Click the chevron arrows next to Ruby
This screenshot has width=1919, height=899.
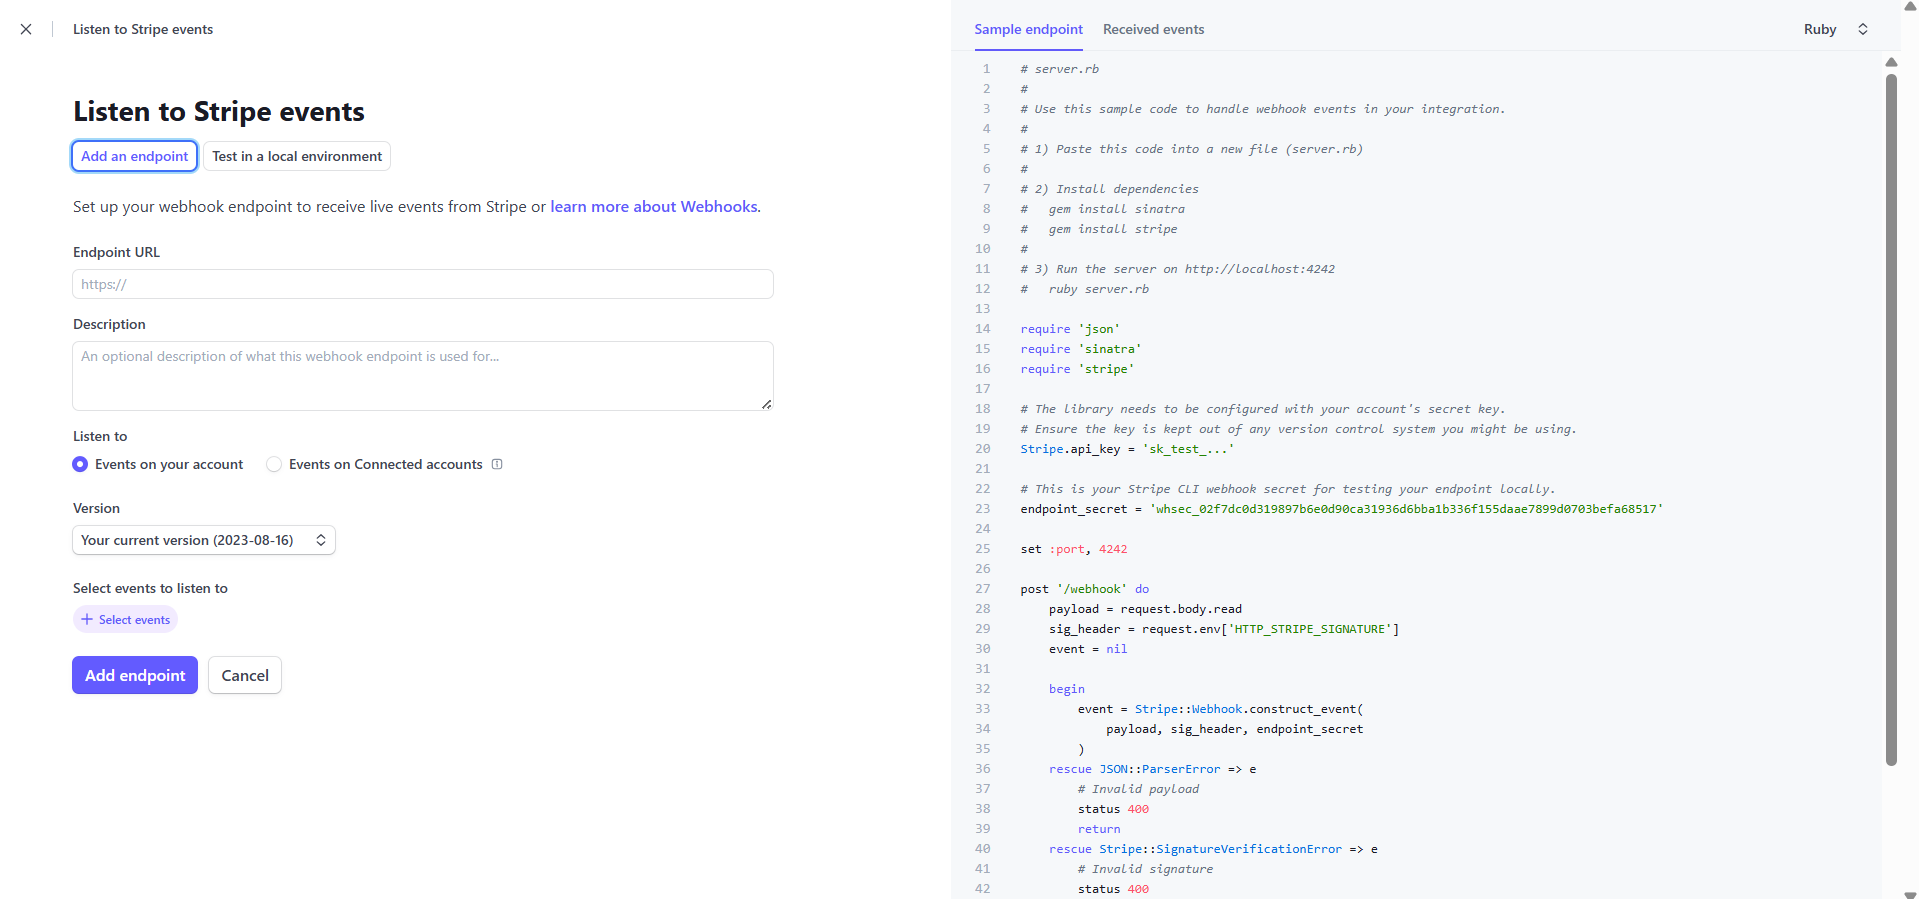(1863, 29)
